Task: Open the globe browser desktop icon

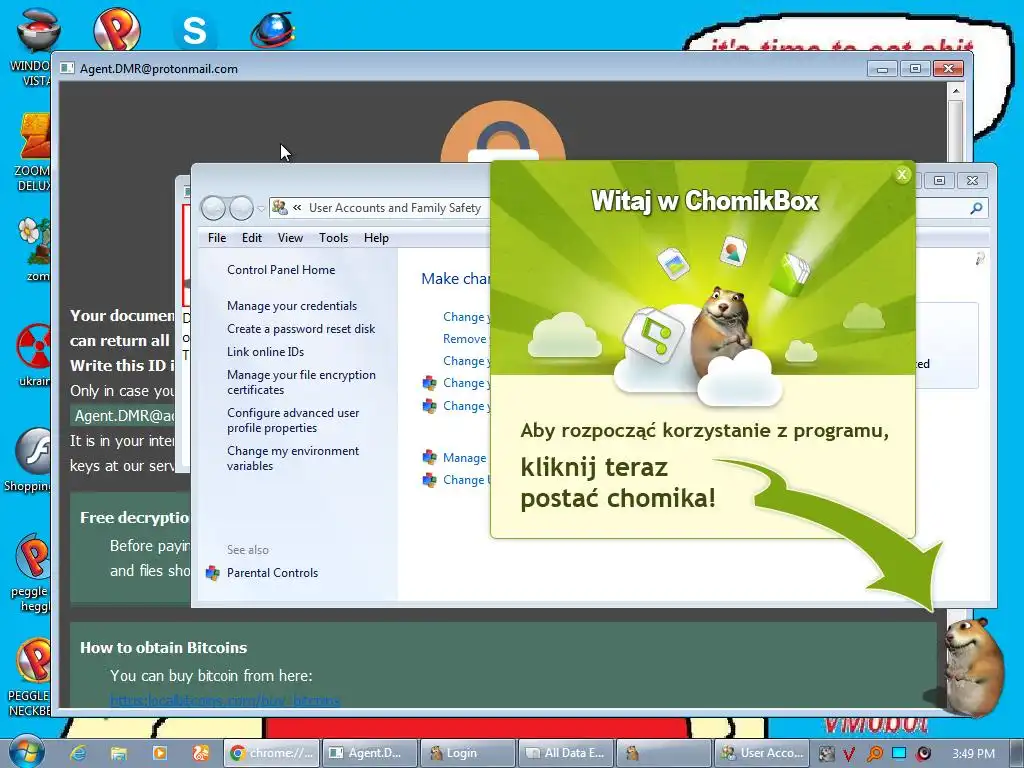Action: click(x=273, y=30)
